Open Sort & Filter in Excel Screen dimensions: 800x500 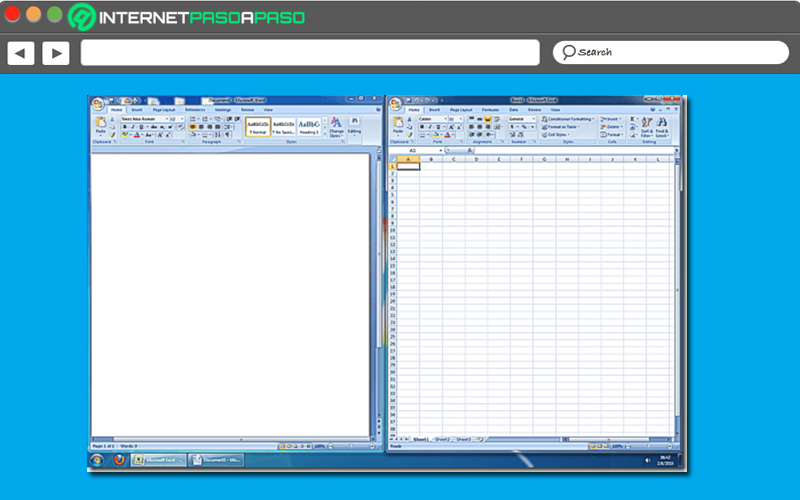click(x=647, y=126)
